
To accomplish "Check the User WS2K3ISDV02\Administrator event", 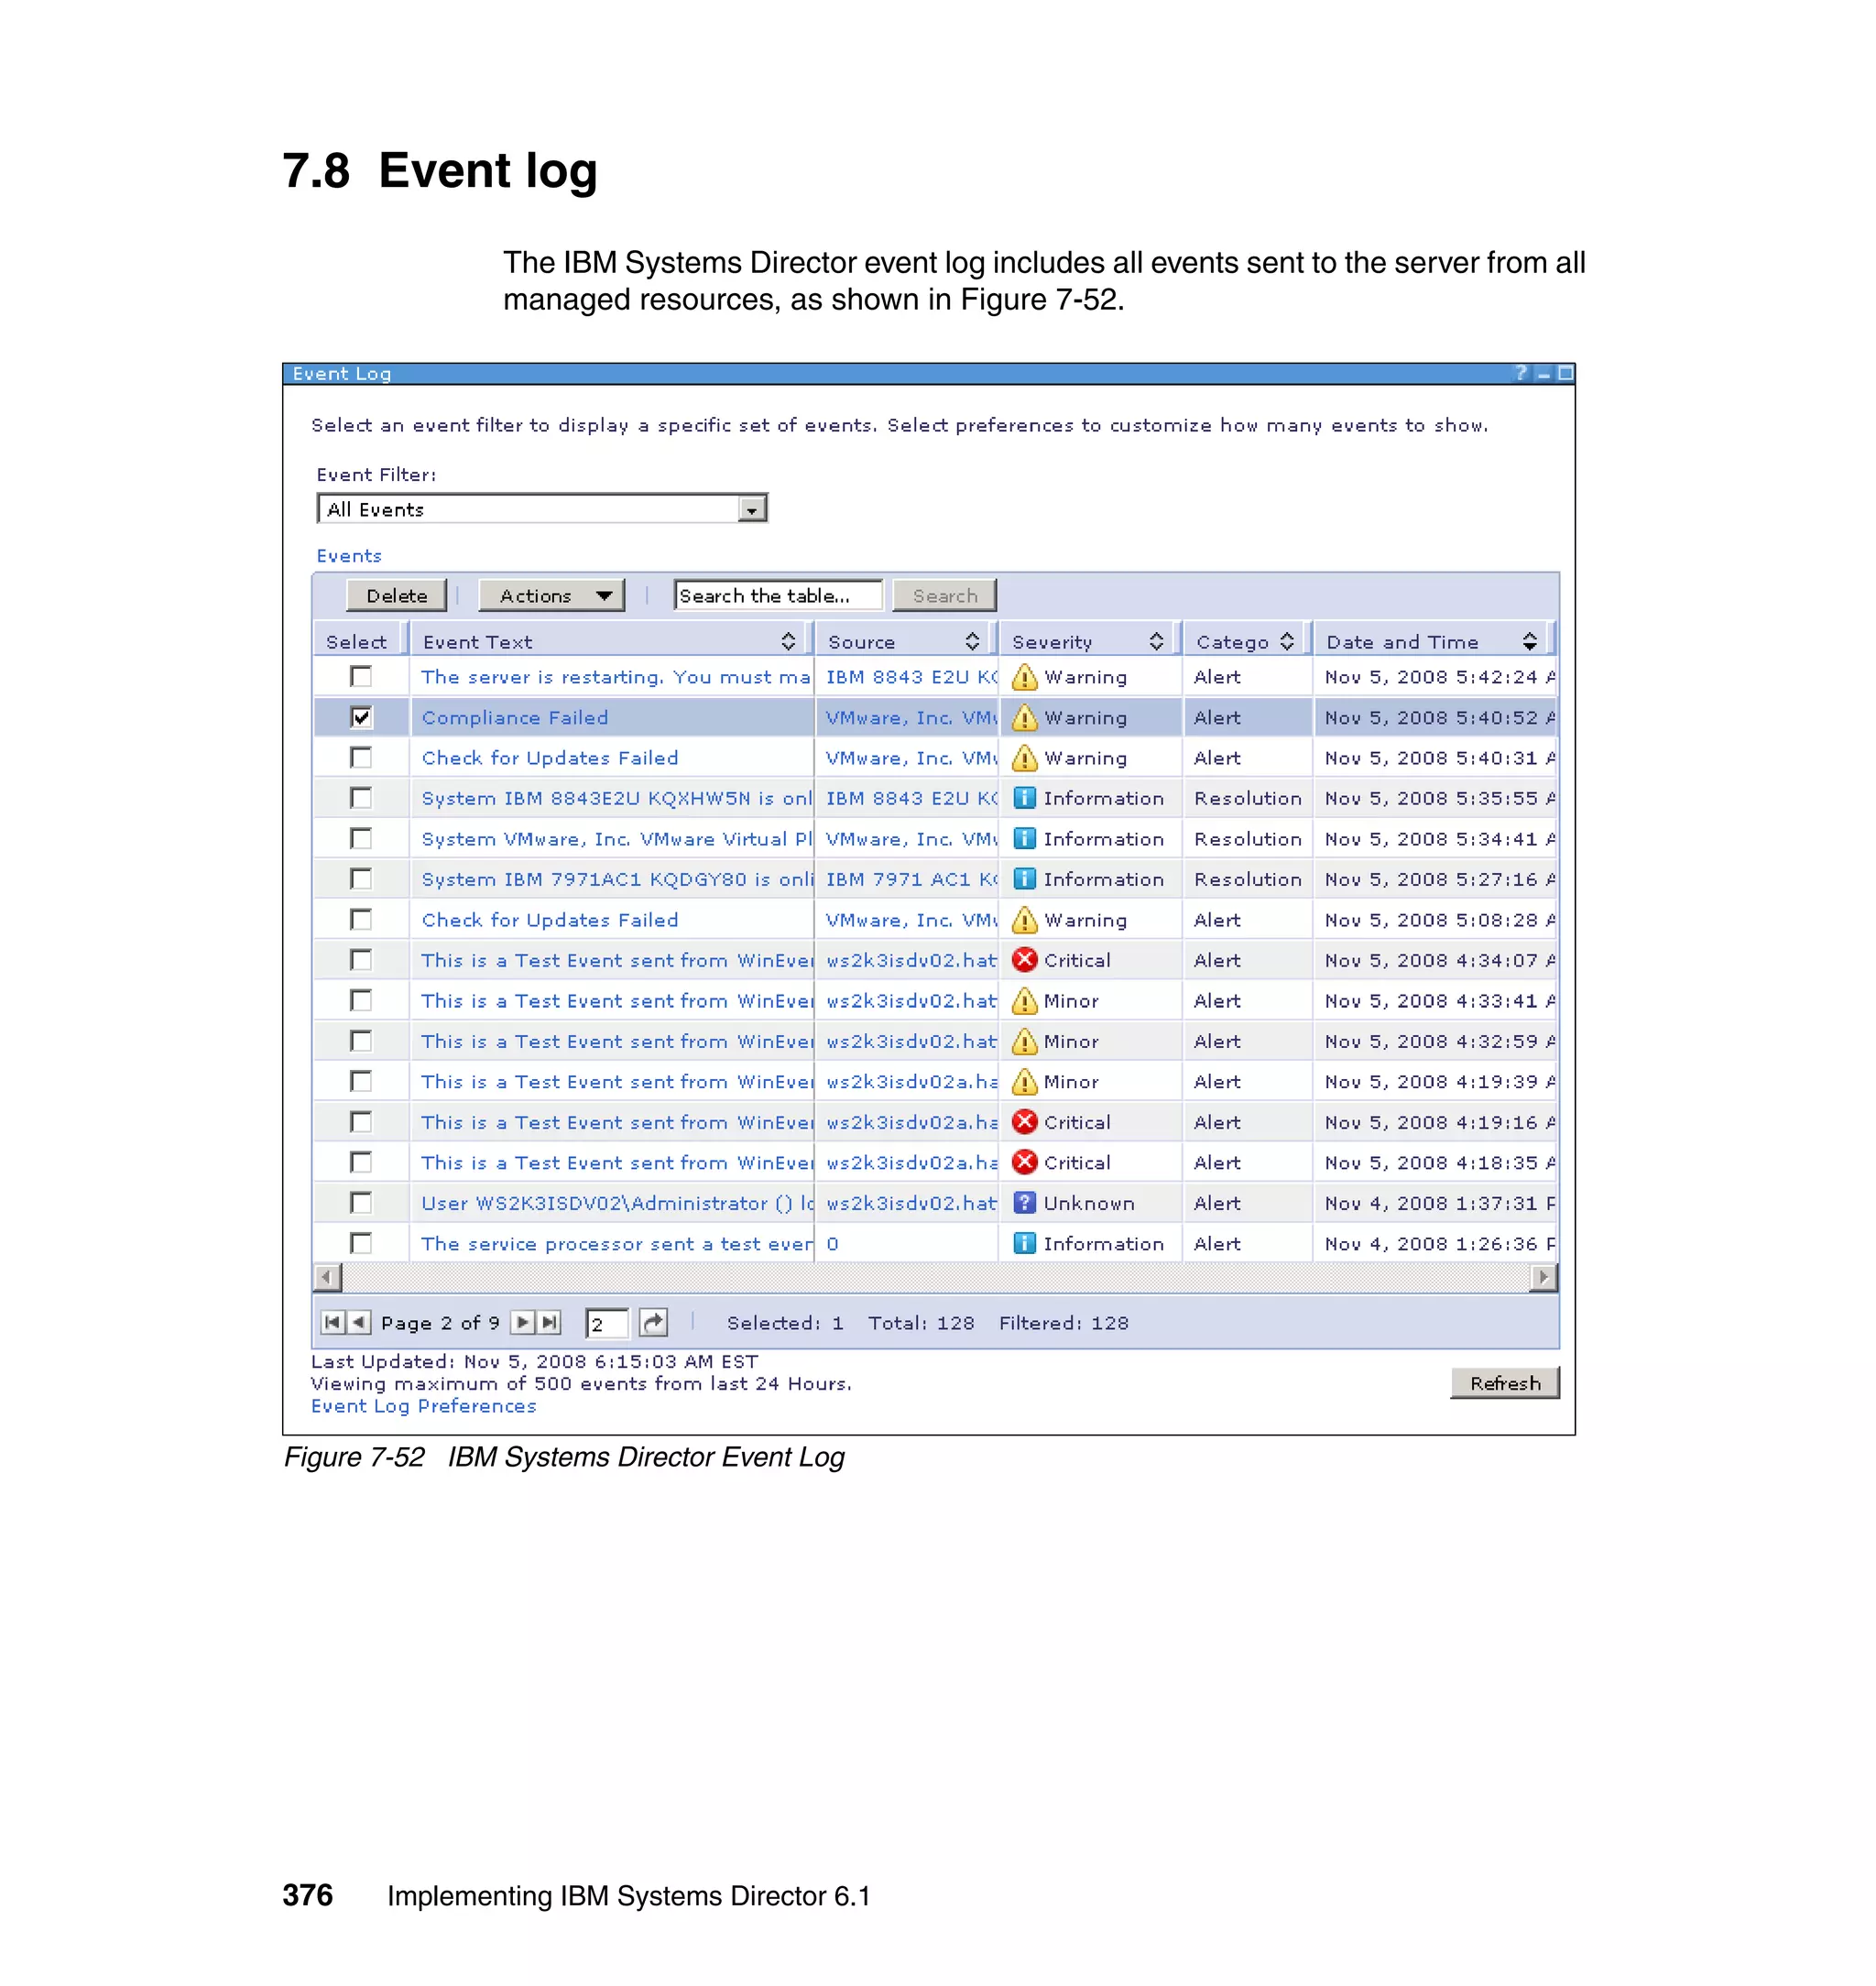I will coord(361,1203).
